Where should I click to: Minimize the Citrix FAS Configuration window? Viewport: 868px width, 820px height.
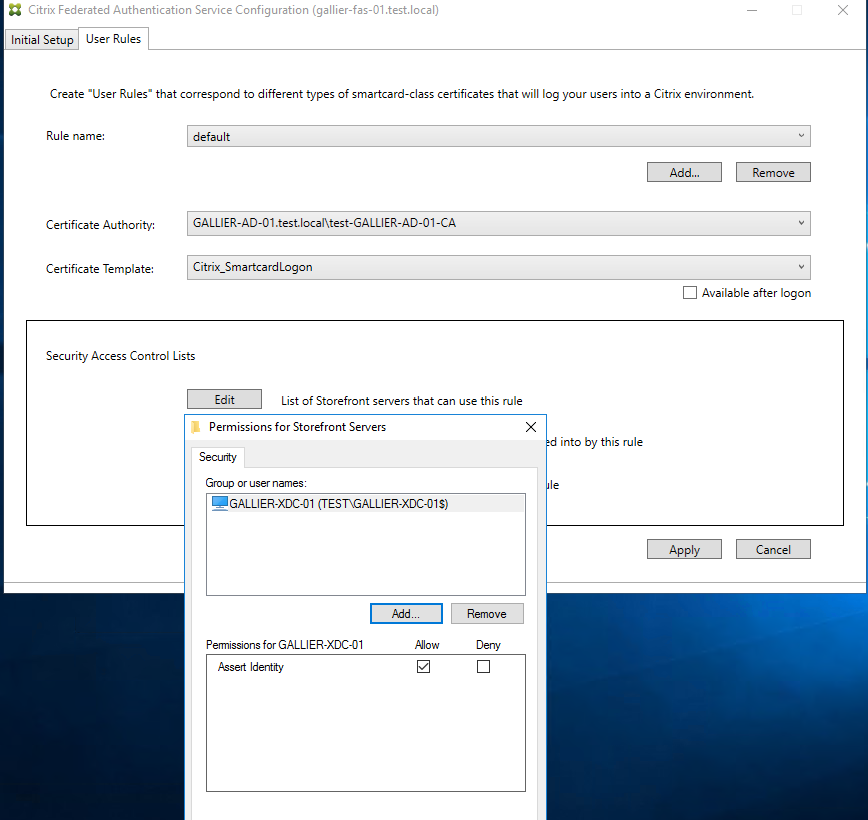click(x=752, y=10)
